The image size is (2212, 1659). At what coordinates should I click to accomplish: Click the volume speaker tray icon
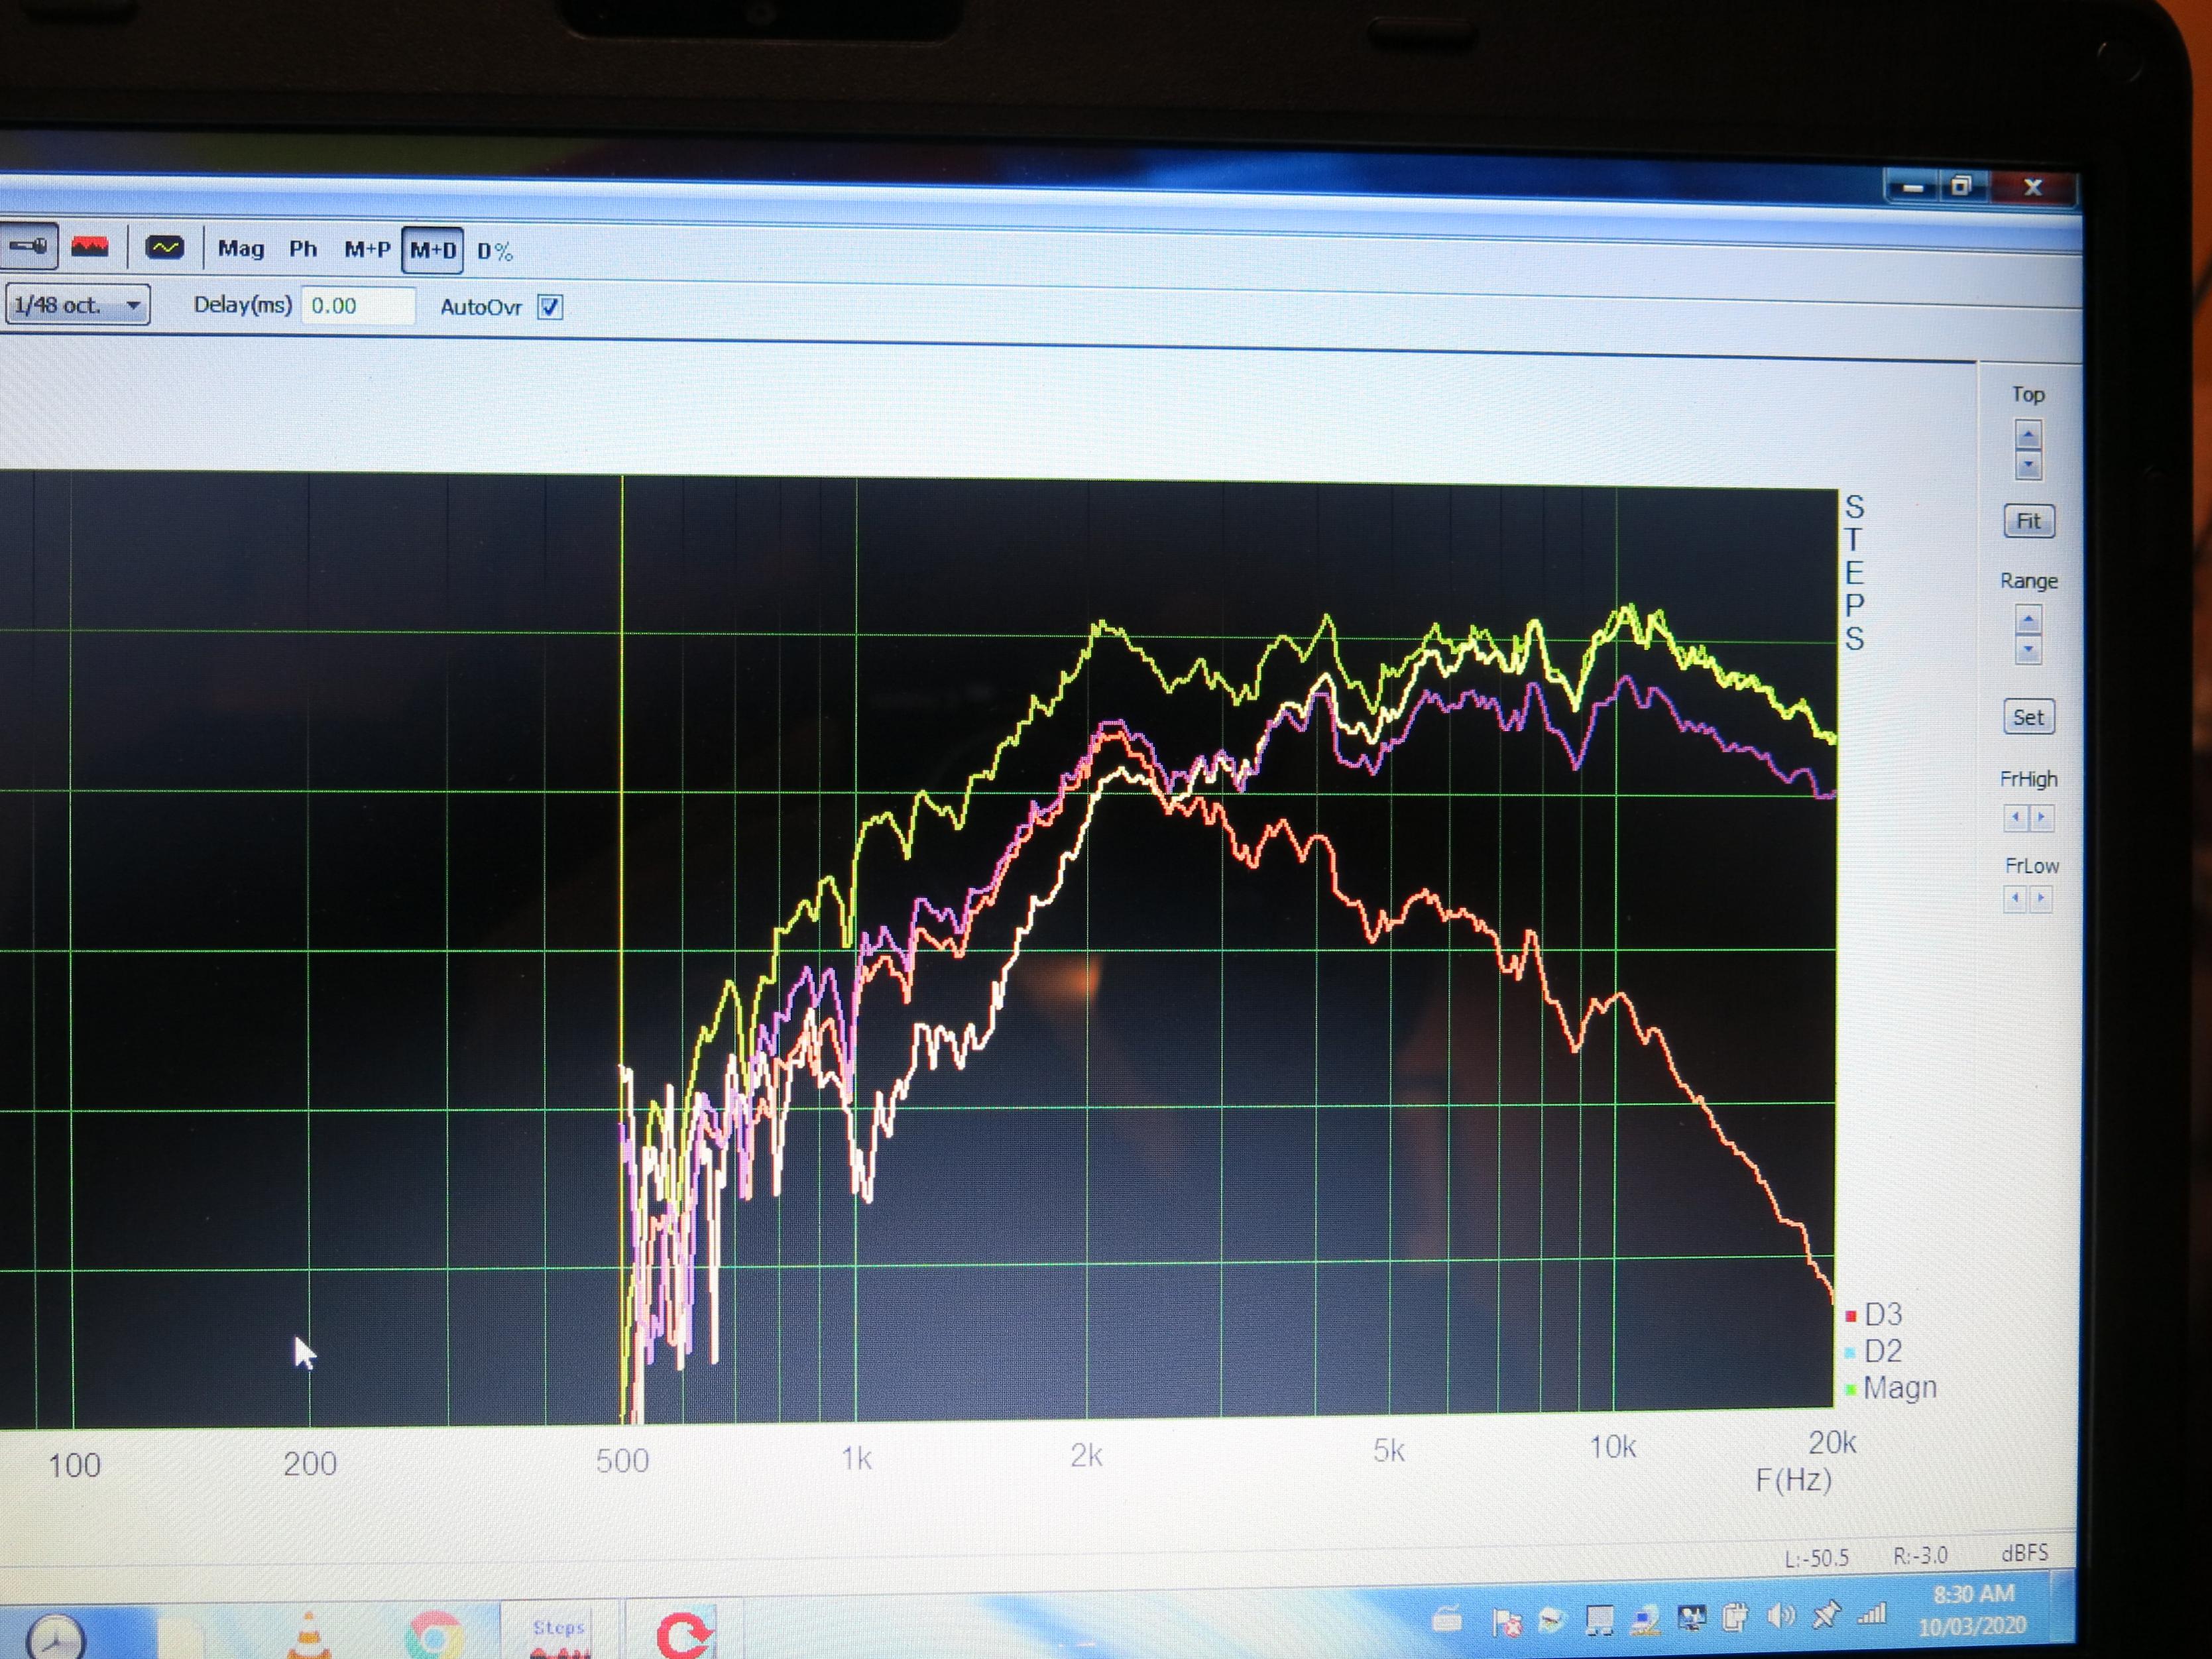[1781, 1617]
